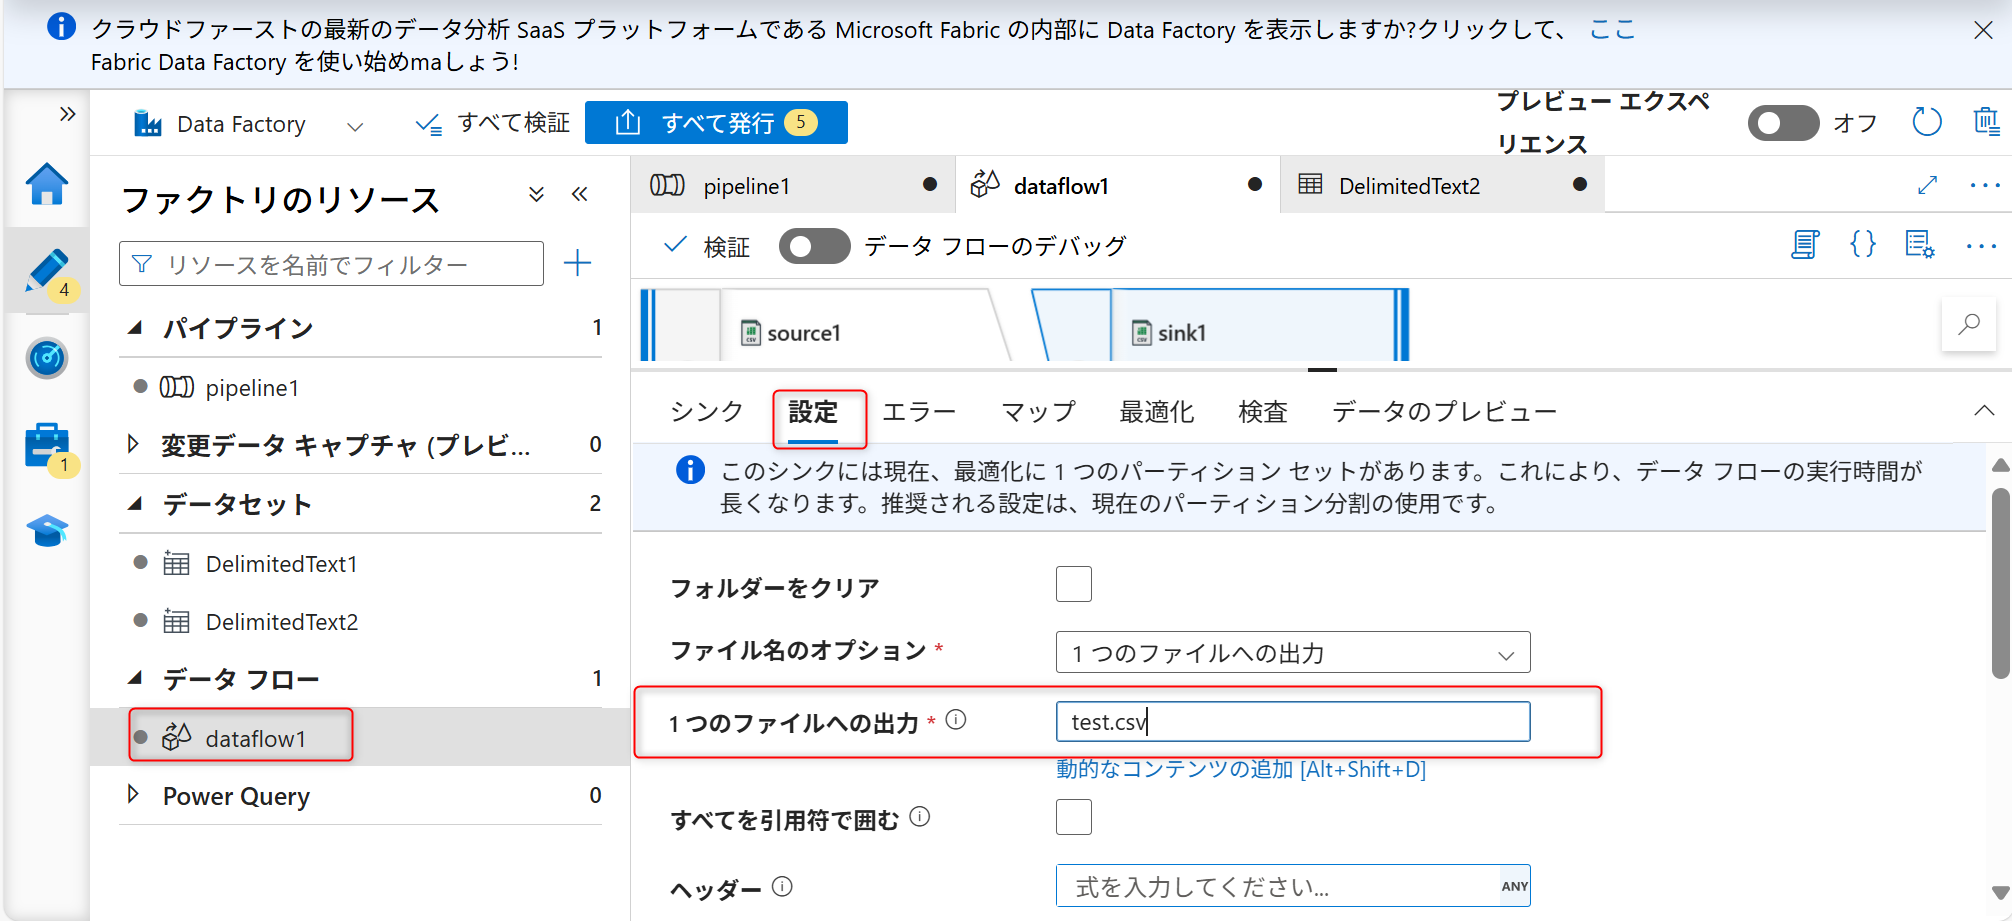Screen dimensions: 2012x921
Task: Check the すべてを引用符で囲む checkbox
Action: coord(1073,817)
